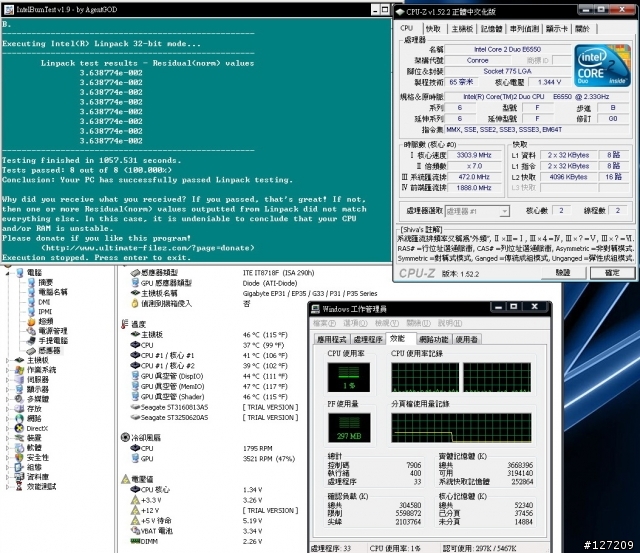Open the 網路功能 tab in Task Manager
Screen dimensions: 640x553
[x=433, y=339]
